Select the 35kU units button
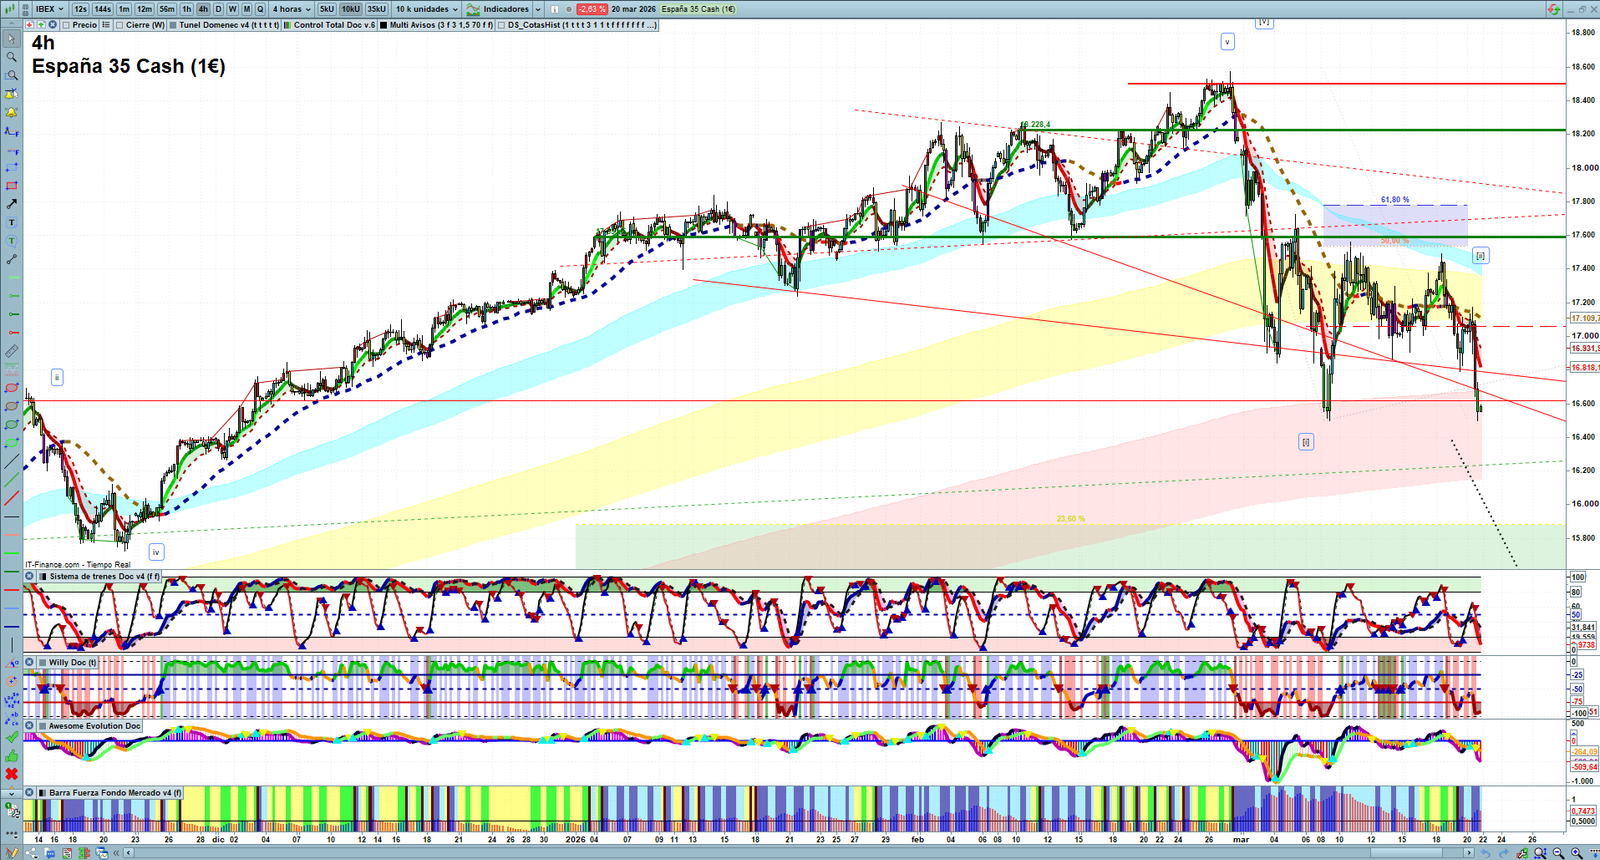Image resolution: width=1600 pixels, height=860 pixels. 376,9
